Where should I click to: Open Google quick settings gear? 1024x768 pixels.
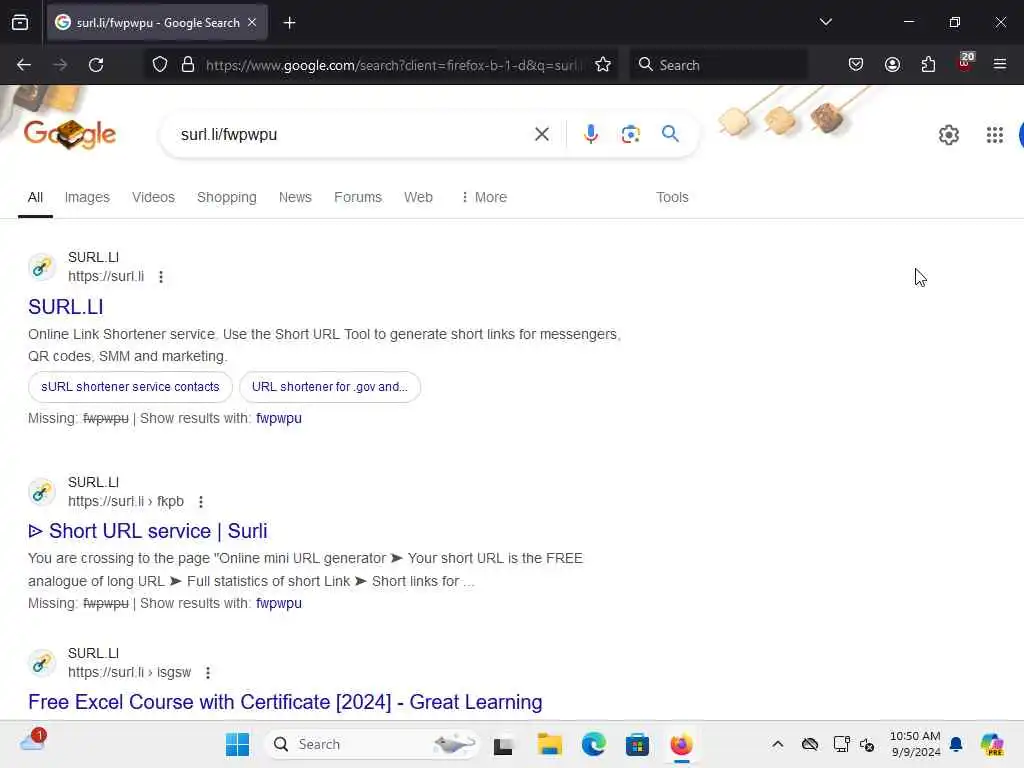pos(948,135)
